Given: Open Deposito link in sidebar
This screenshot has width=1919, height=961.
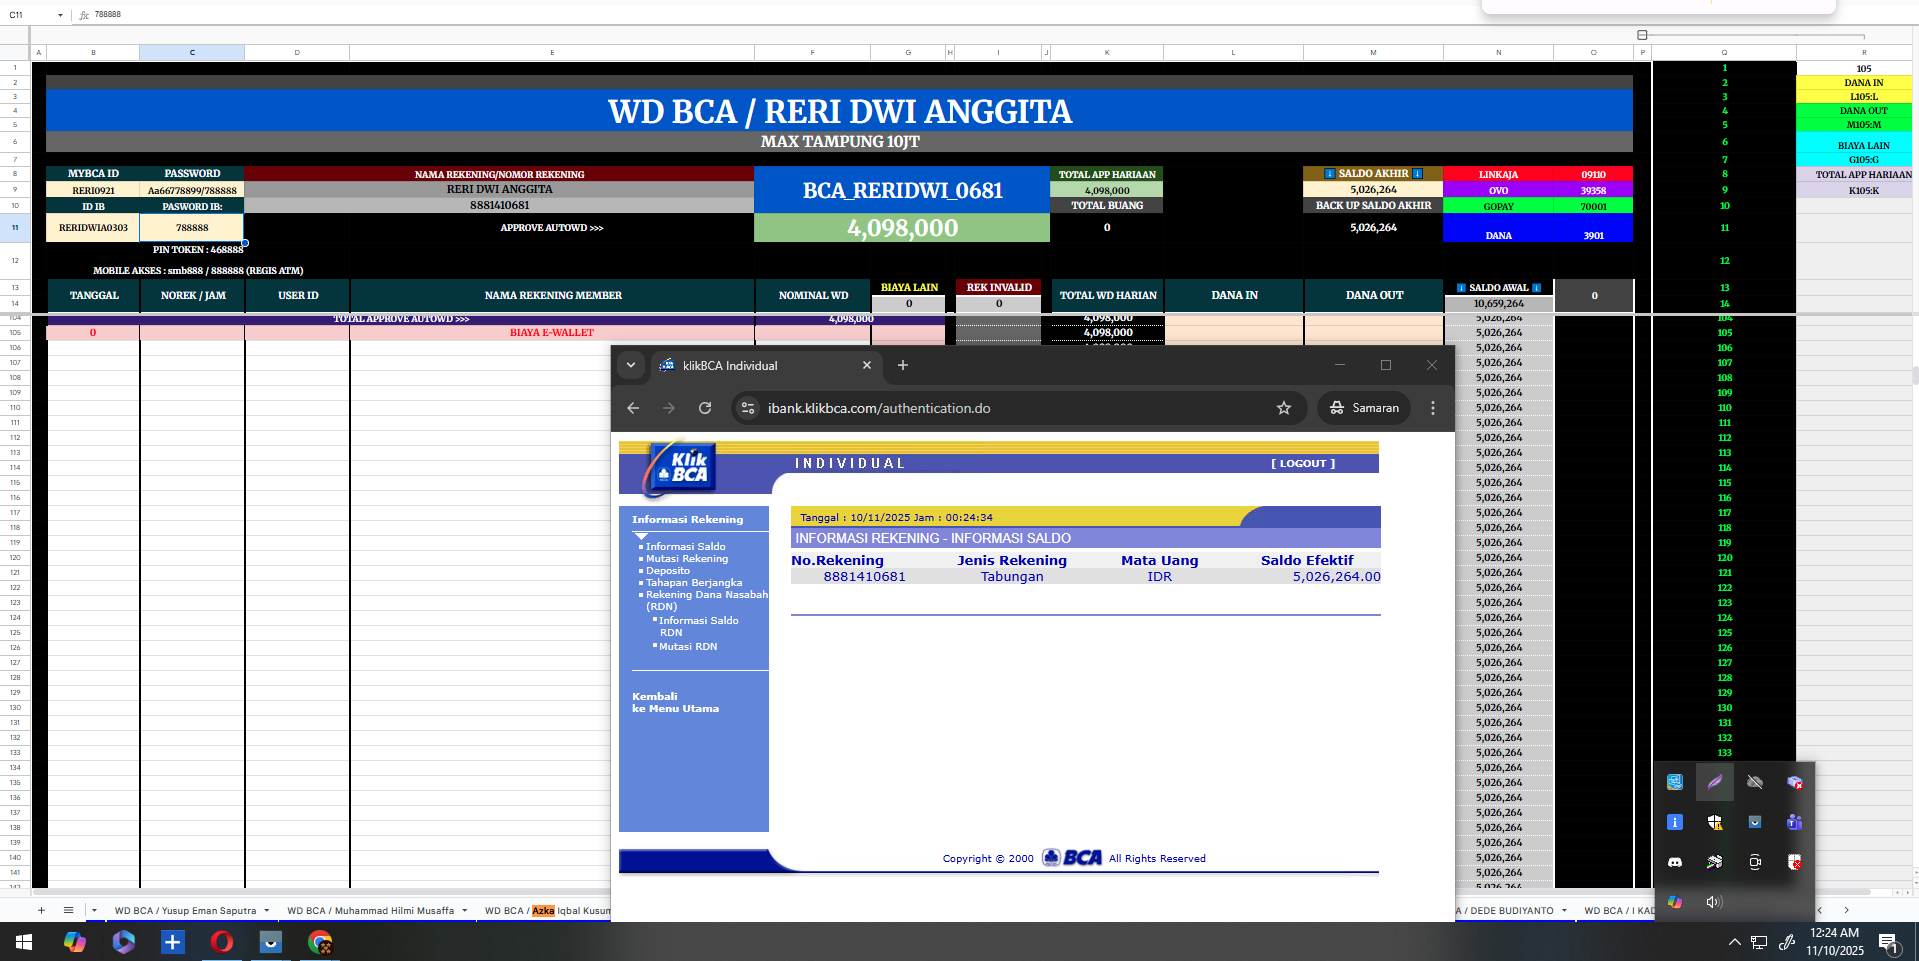Looking at the screenshot, I should (x=667, y=570).
